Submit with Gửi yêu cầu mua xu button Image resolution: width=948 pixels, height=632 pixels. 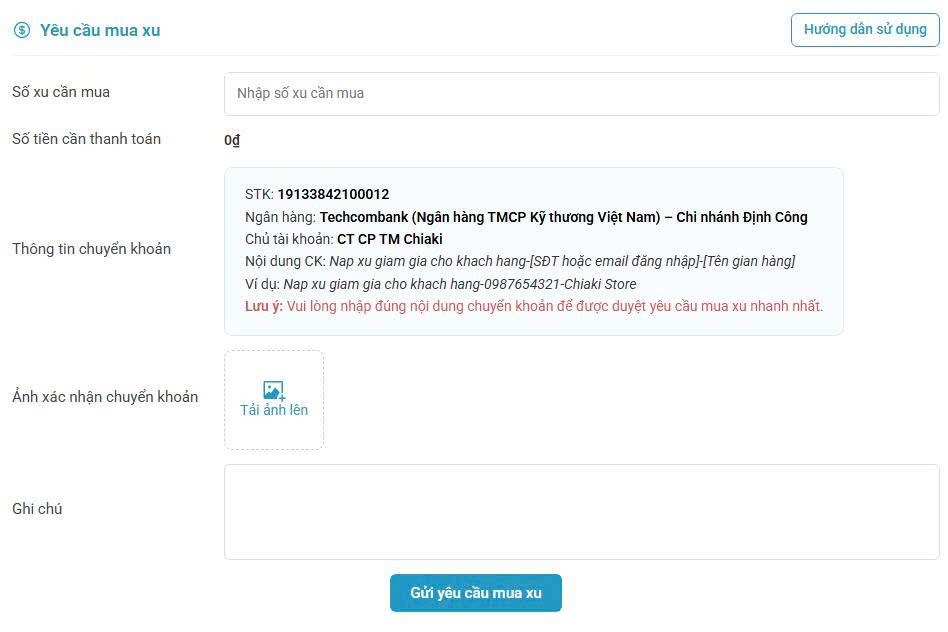[476, 593]
